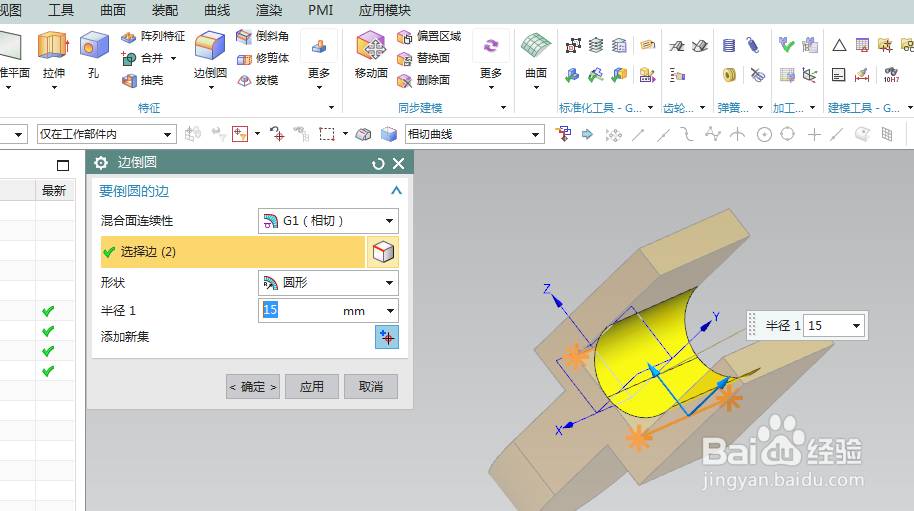Open the radius 1 unit dropdown arrow

(x=391, y=311)
